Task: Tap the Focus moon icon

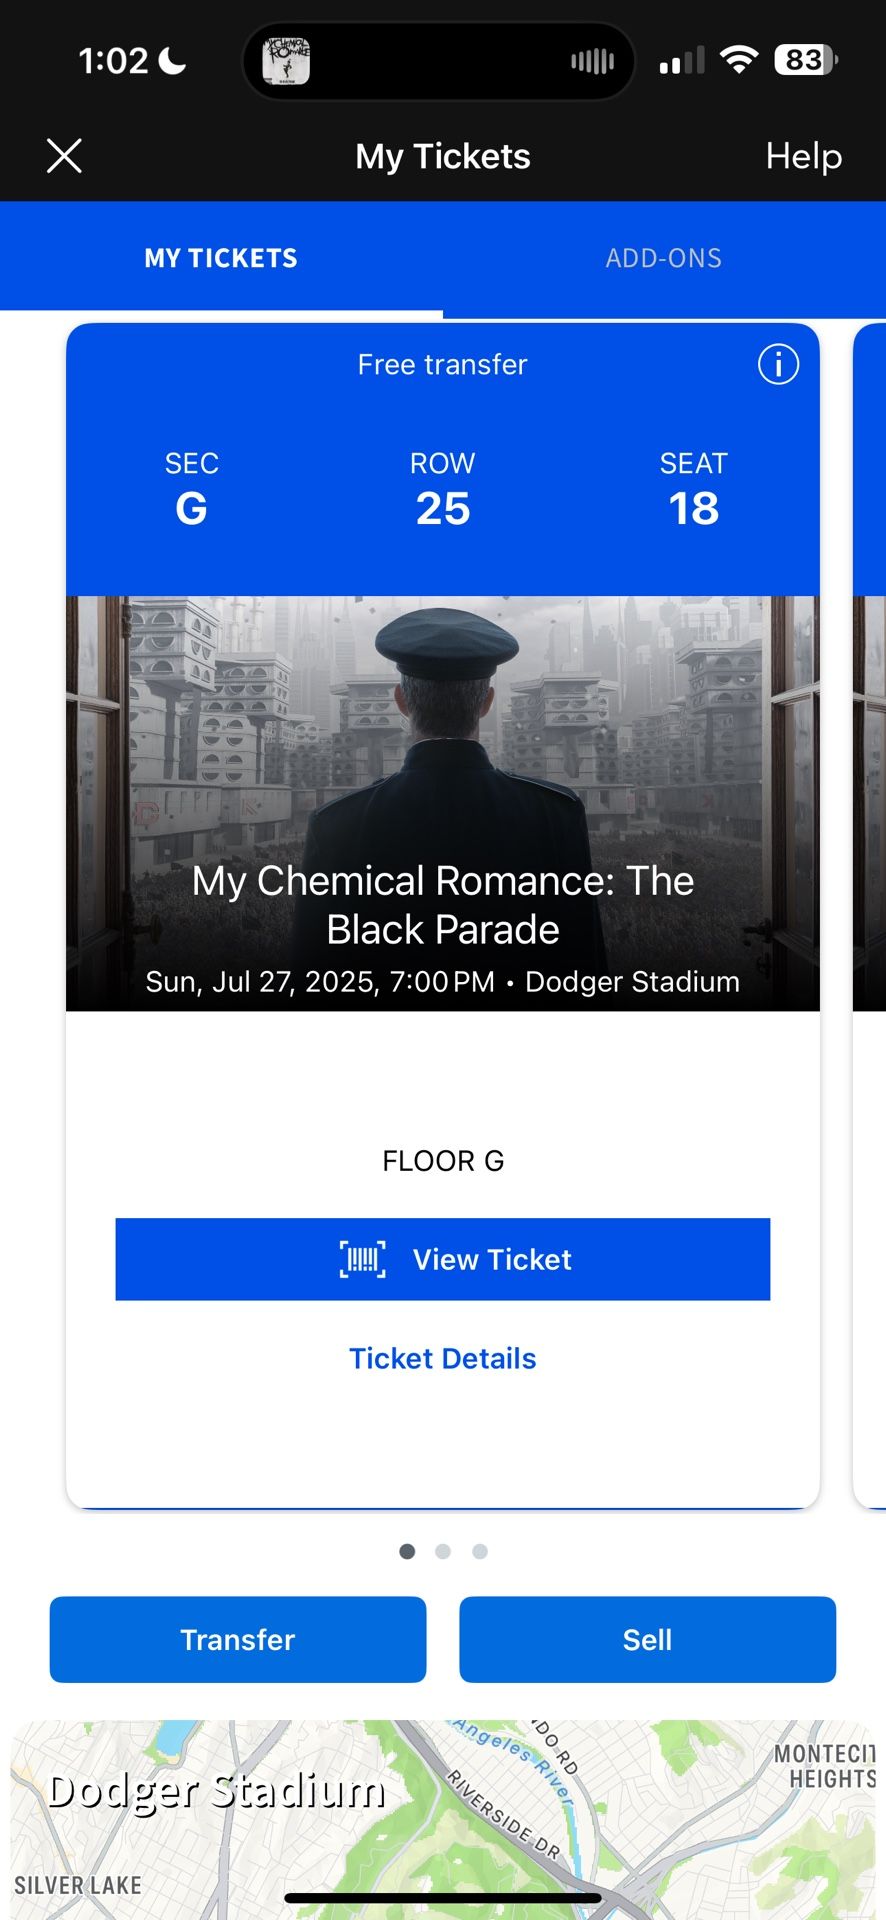Action: 172,62
